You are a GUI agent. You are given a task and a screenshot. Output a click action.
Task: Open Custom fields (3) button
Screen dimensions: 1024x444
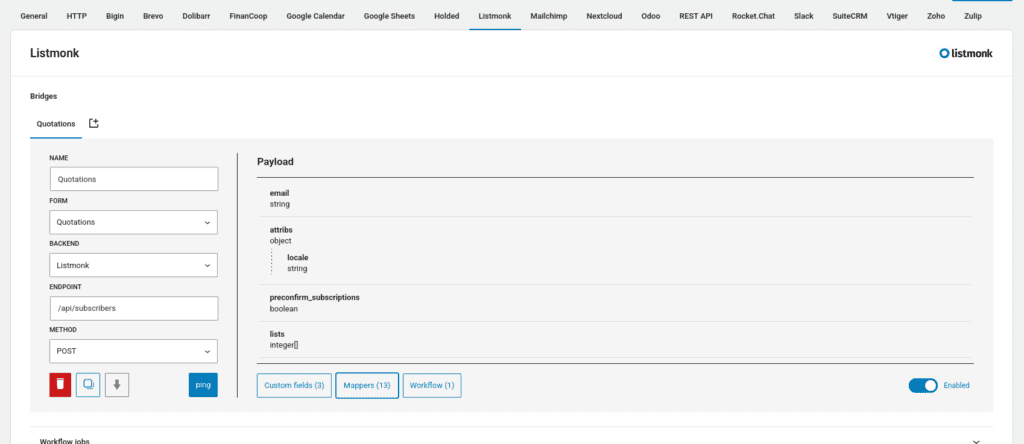coord(294,385)
